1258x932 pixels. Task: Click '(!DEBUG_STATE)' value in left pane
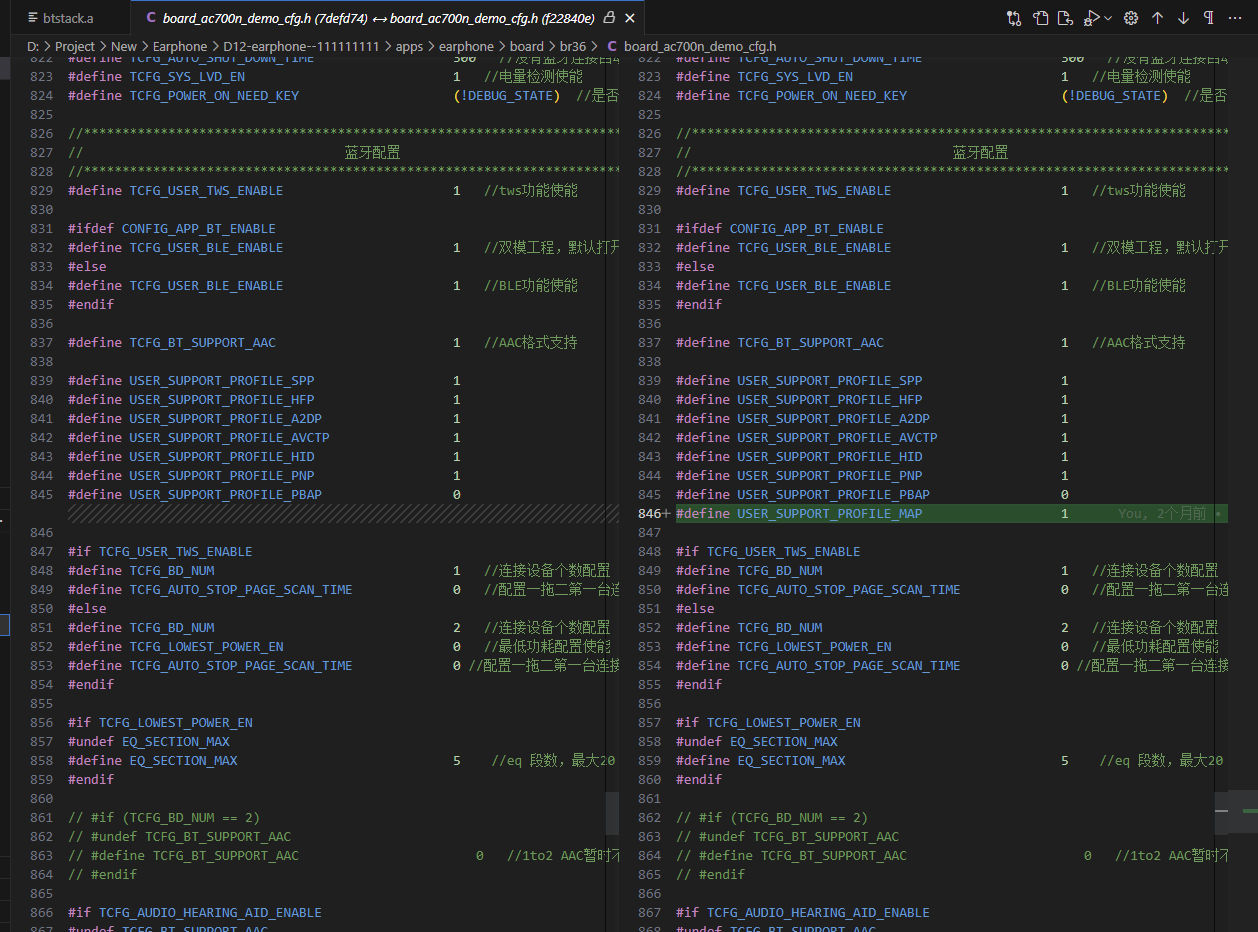506,95
